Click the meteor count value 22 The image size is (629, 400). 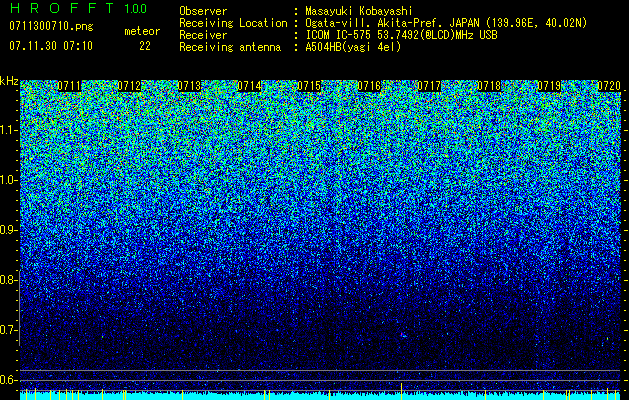point(145,46)
